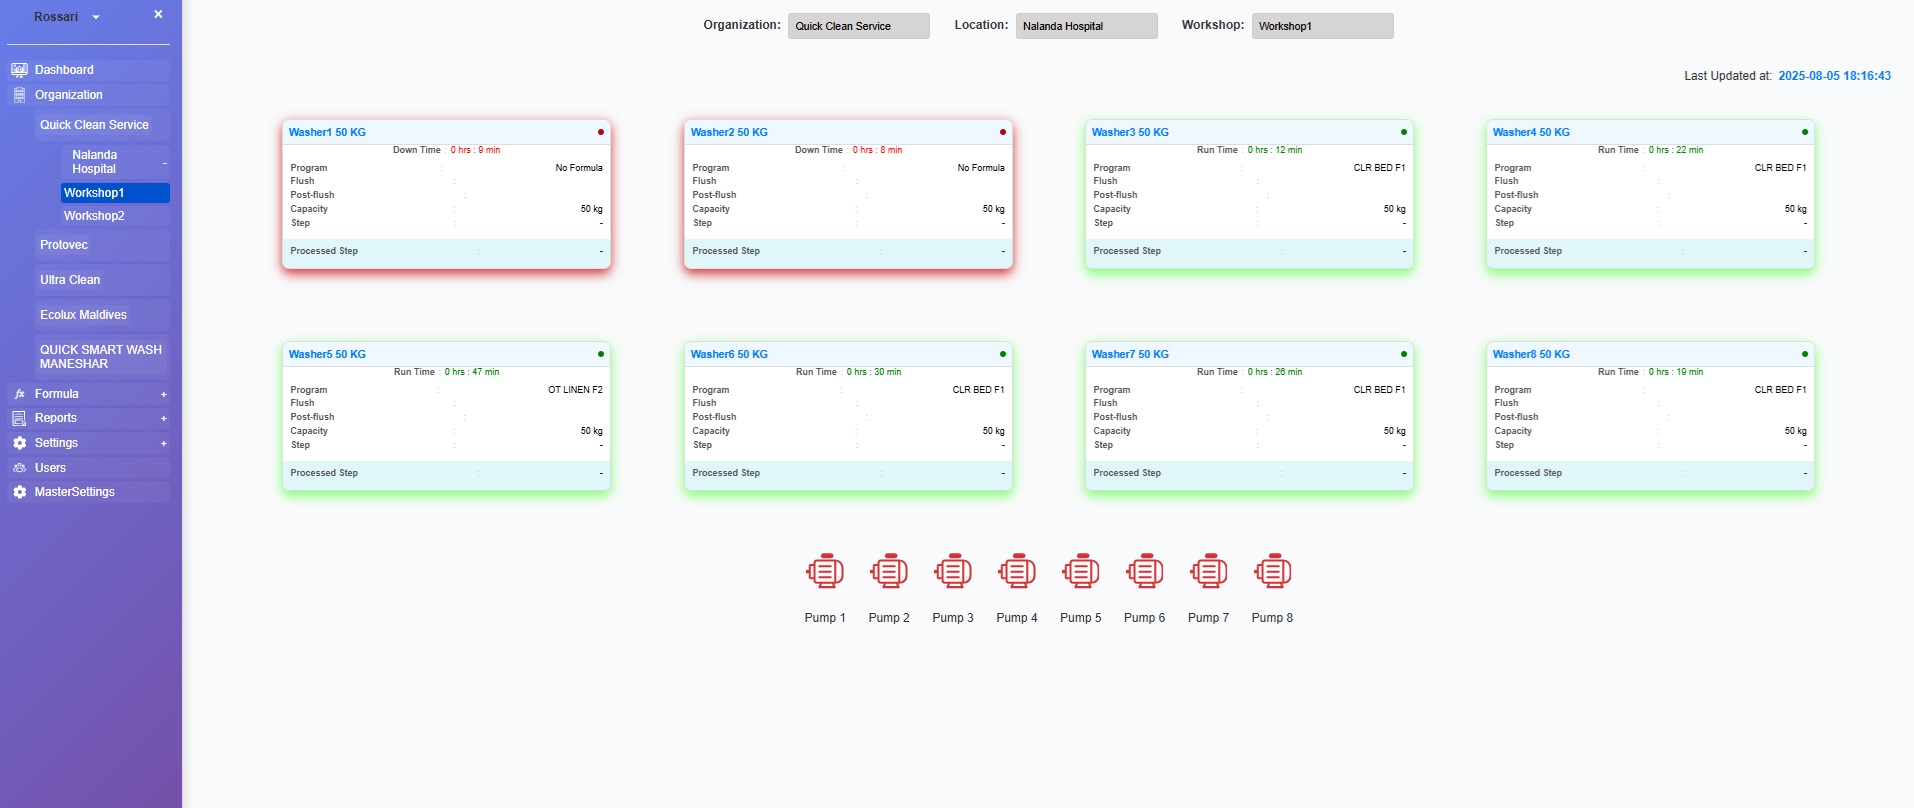Expand the Reports menu plus sign
Viewport: 1914px width, 808px height.
coord(164,418)
